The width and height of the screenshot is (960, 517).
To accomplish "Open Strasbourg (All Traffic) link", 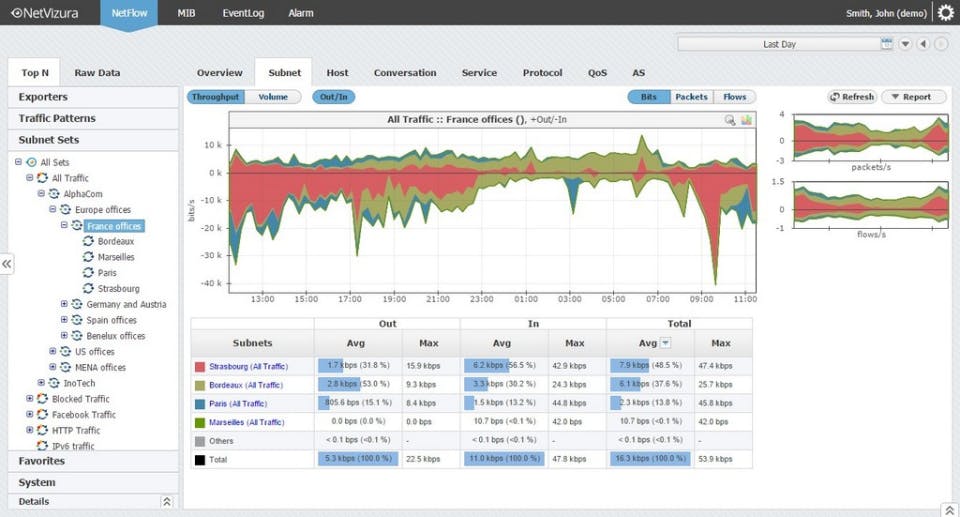I will pyautogui.click(x=249, y=366).
